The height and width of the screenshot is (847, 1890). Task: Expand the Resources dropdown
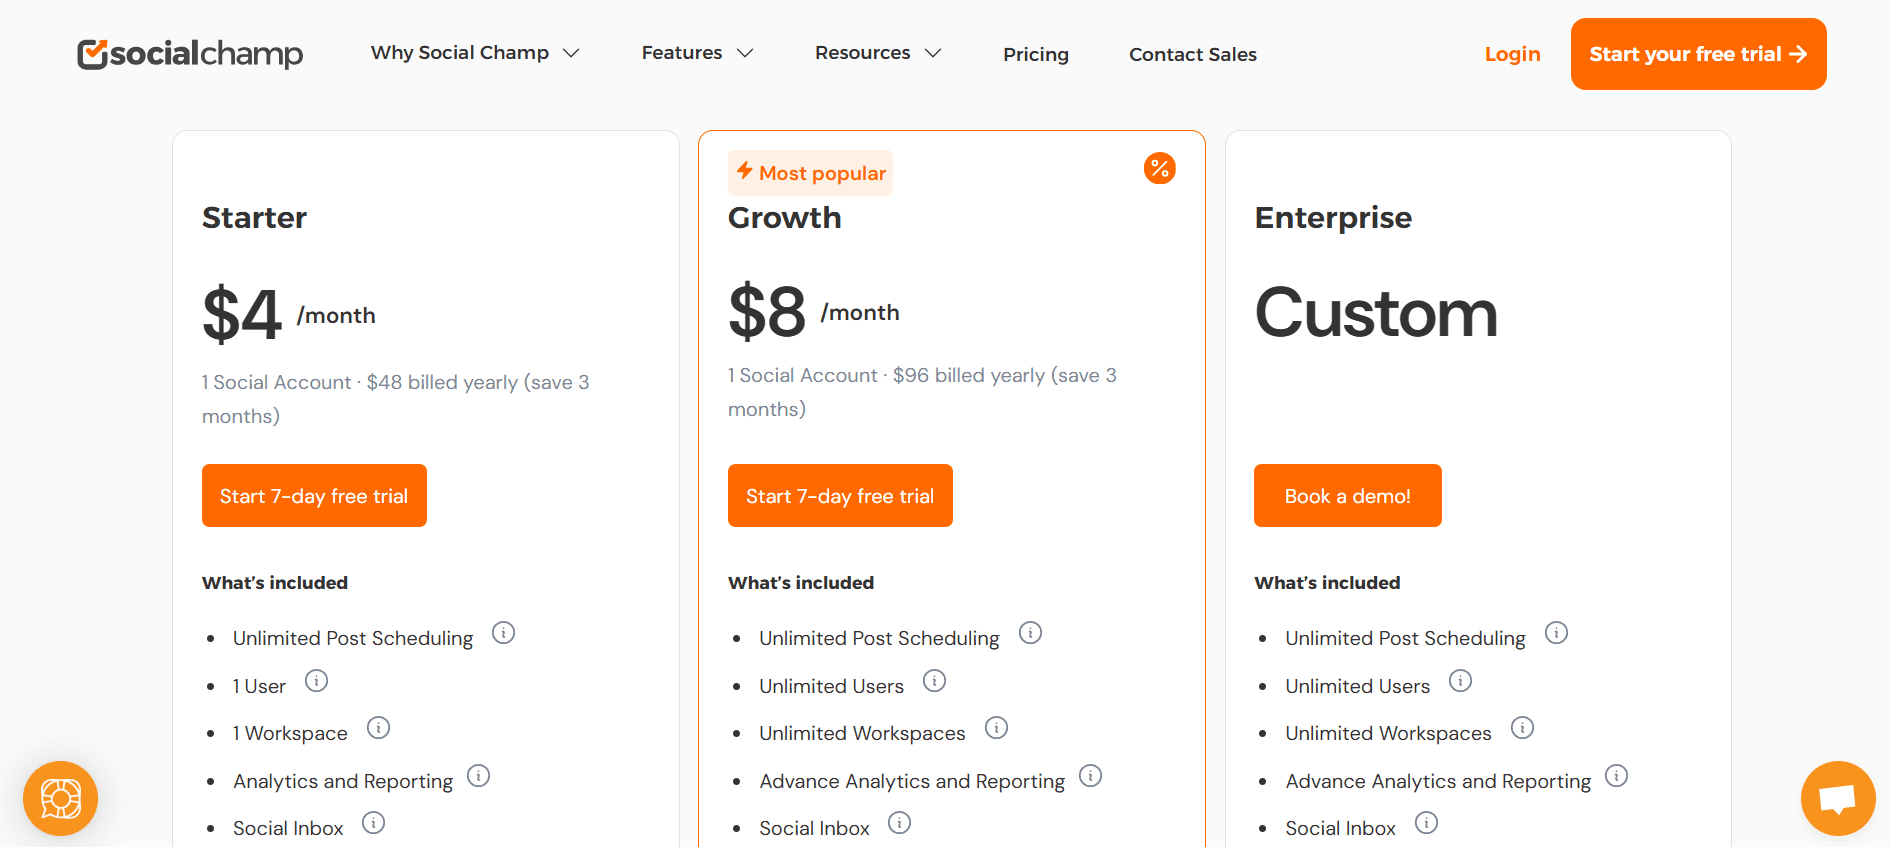tap(877, 53)
